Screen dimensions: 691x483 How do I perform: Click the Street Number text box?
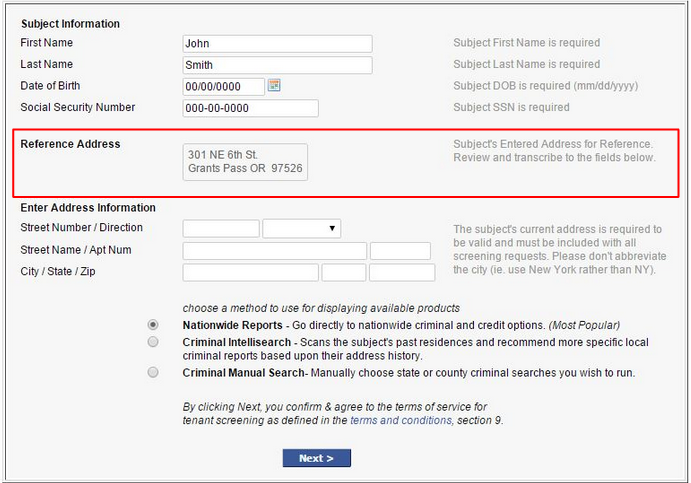point(221,229)
